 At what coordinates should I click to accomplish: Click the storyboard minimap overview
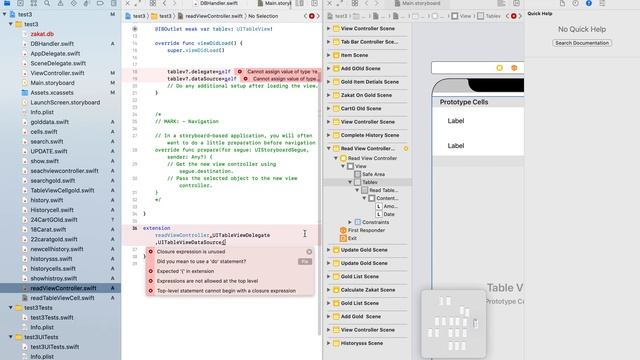(x=453, y=324)
